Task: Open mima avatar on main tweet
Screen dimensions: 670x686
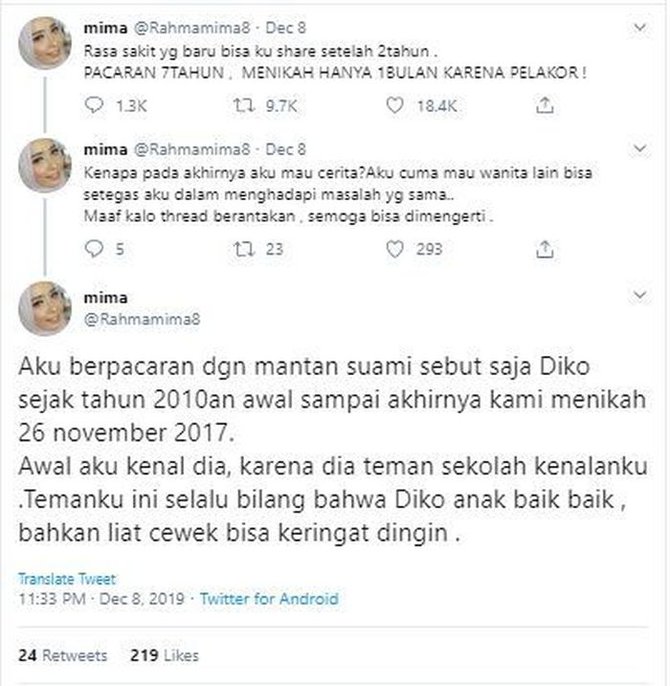Action: click(45, 308)
